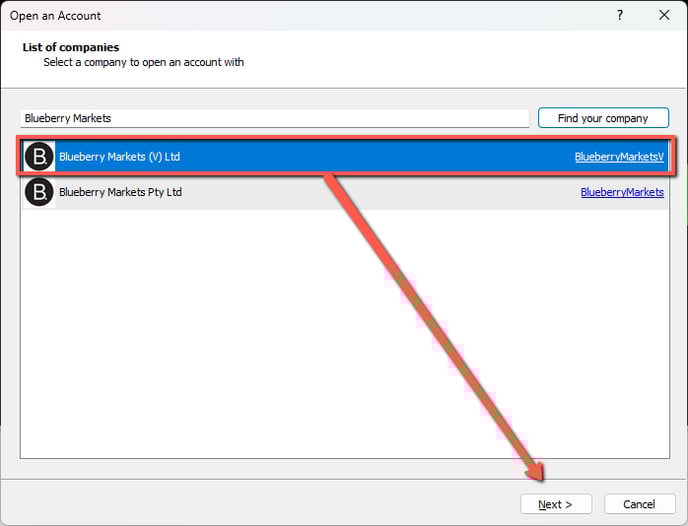Open the help question mark button

(620, 15)
